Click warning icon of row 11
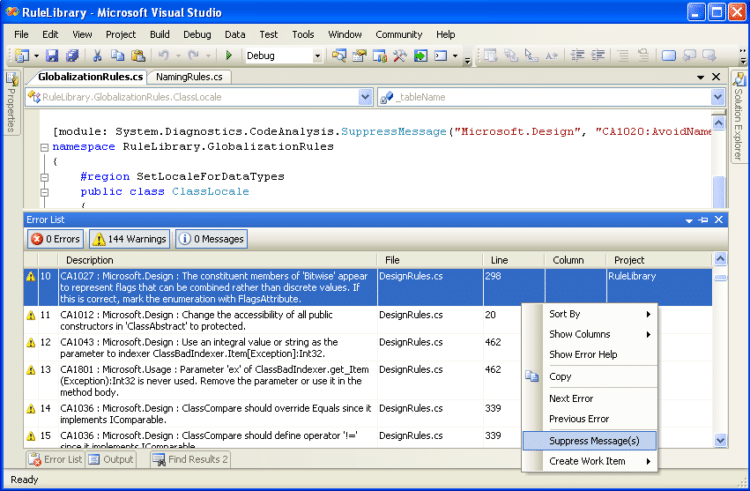Viewport: 750px width, 491px height. pos(31,316)
